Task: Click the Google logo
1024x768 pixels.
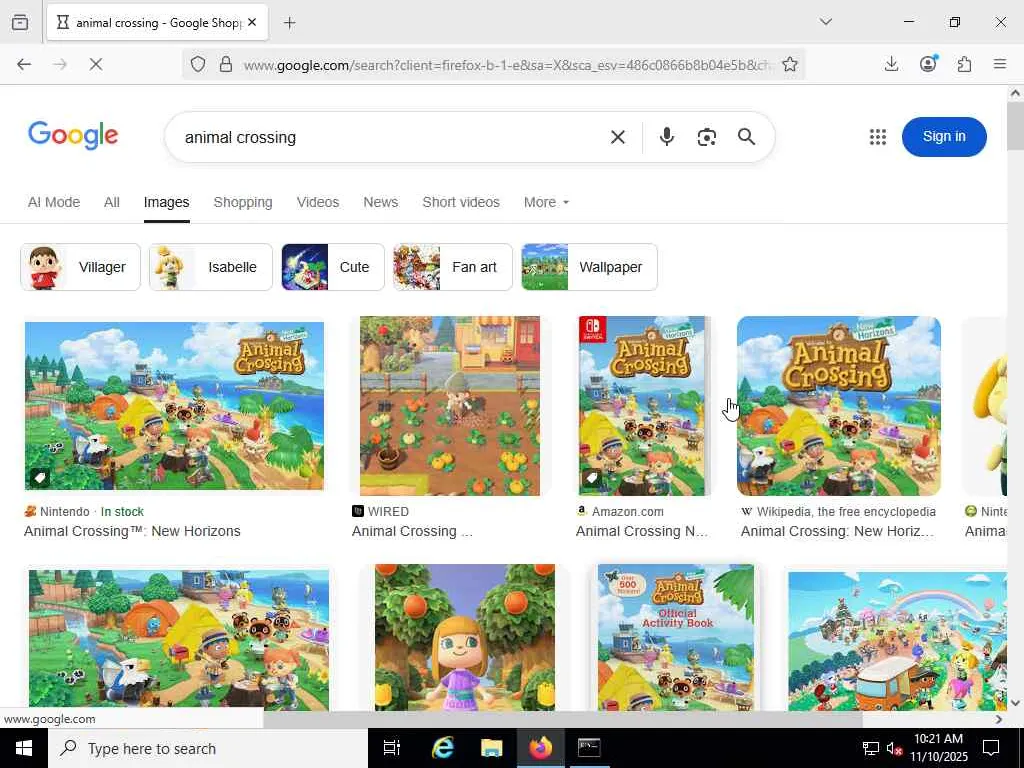Action: point(73,135)
